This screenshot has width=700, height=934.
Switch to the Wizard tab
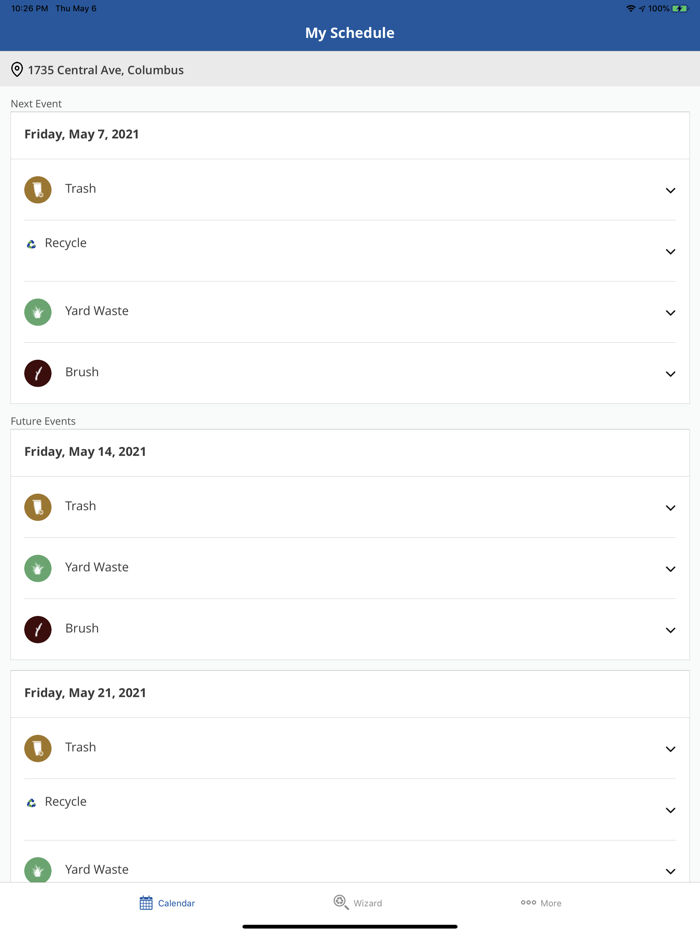pyautogui.click(x=358, y=903)
